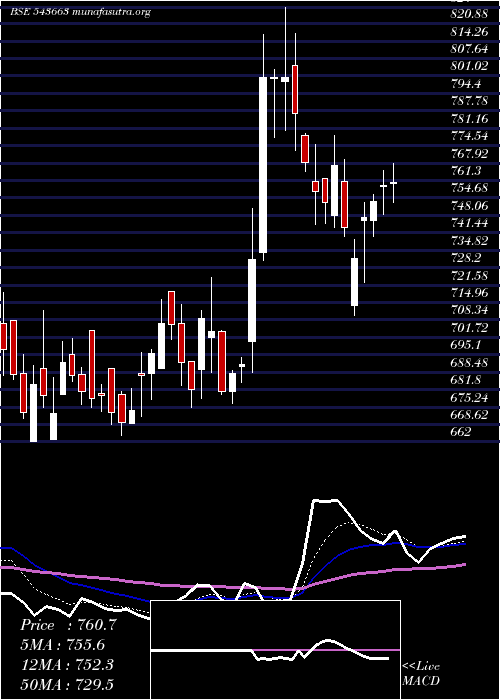Click the 748.06 axis label
Viewport: 500px width, 700px height.
(469, 206)
